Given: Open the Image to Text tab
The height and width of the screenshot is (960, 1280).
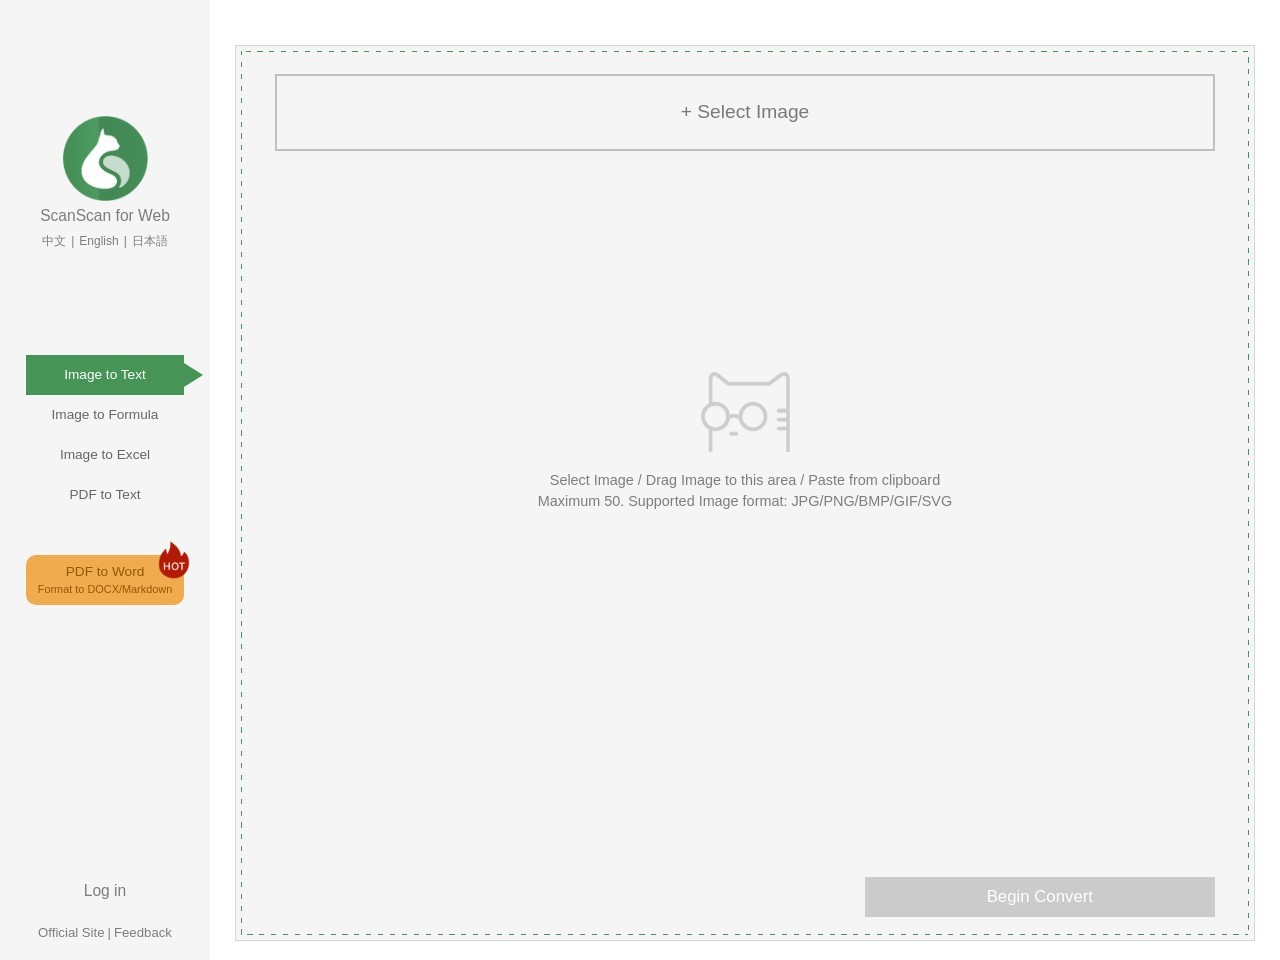Looking at the screenshot, I should click(105, 375).
